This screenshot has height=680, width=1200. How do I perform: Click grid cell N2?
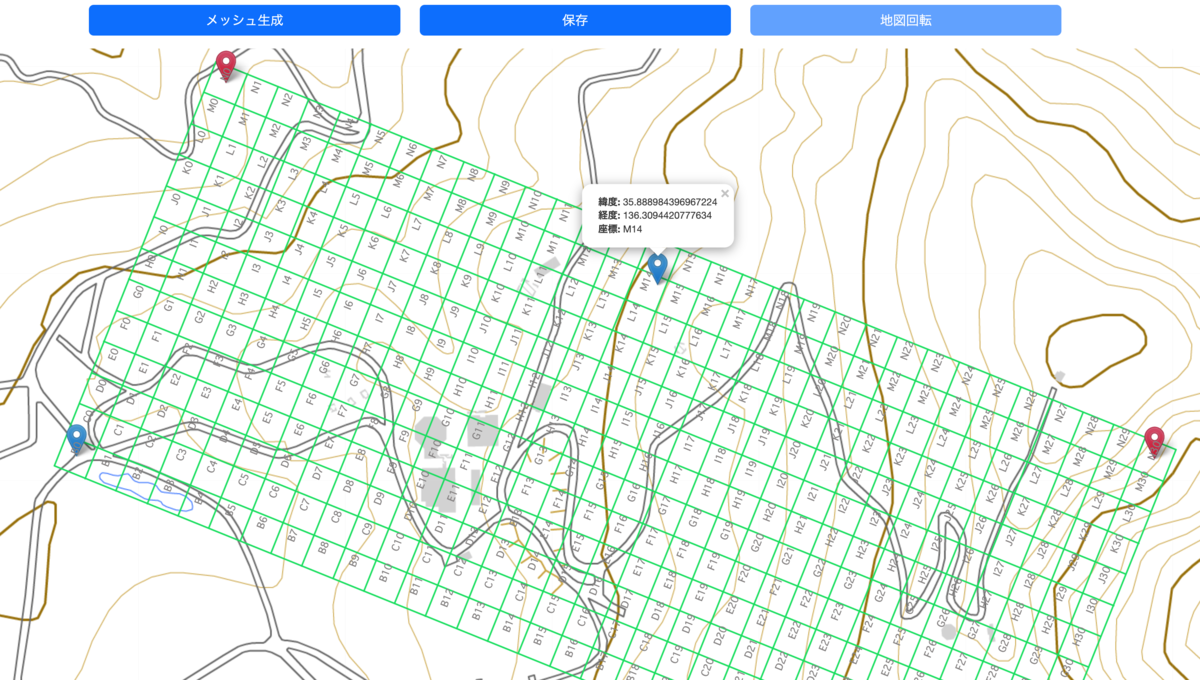pos(288,100)
